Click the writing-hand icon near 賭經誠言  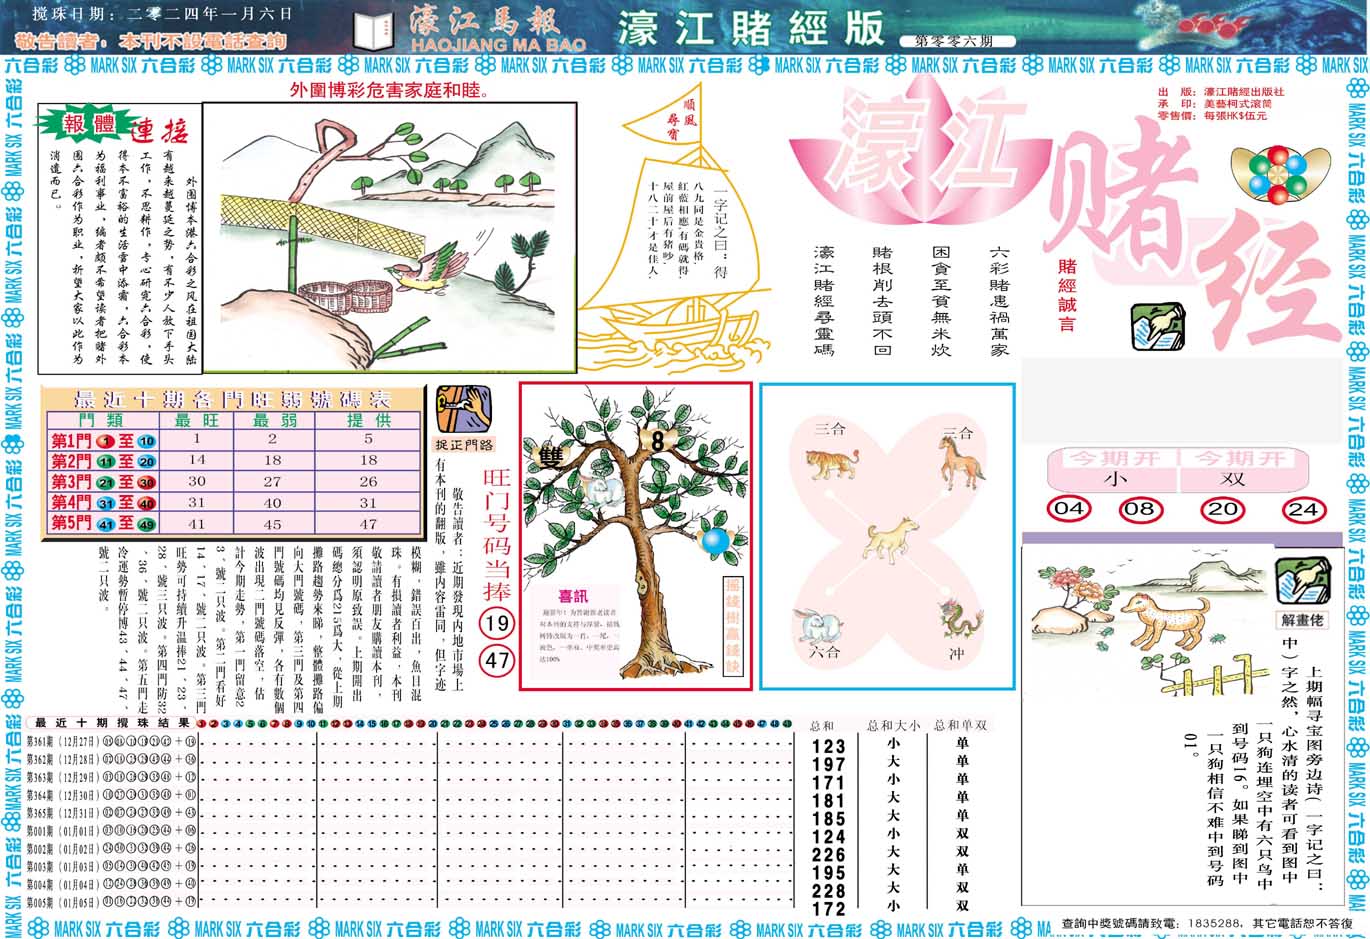pos(1157,327)
